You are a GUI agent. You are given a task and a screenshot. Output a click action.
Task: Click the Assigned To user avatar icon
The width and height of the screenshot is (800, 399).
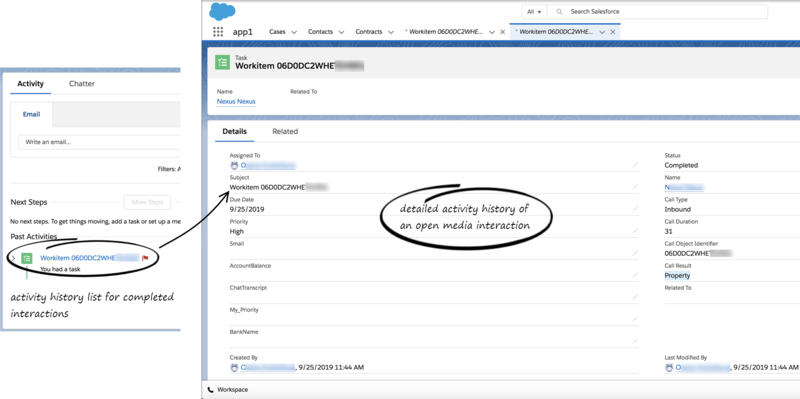click(x=234, y=165)
